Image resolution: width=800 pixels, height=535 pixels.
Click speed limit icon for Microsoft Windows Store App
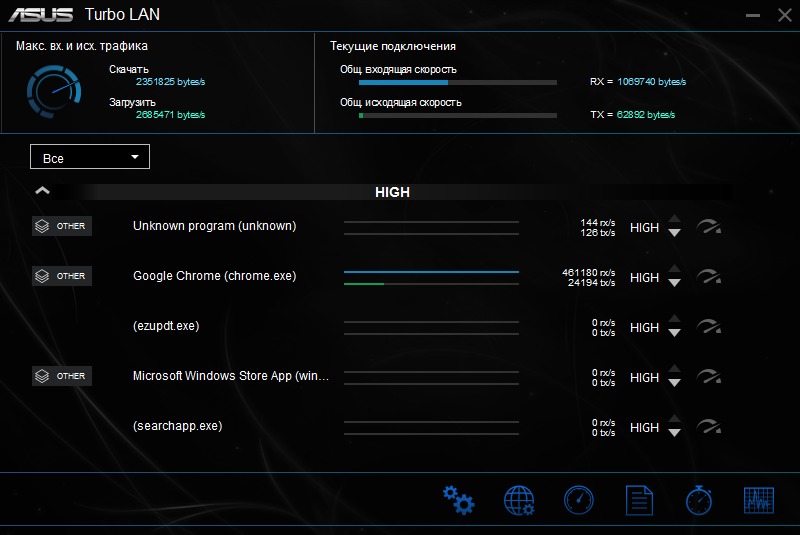[709, 376]
